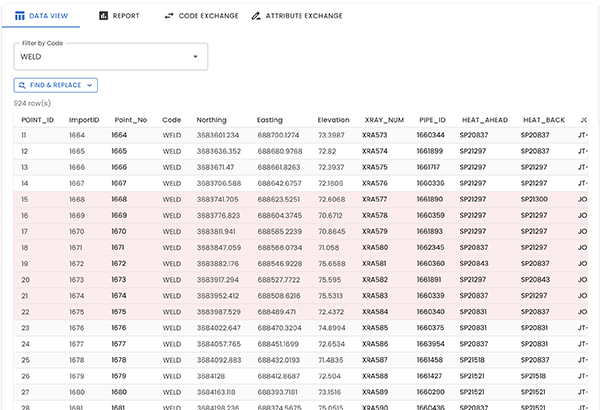Viewport: 600px width, 410px height.
Task: Select cell XRA588
Action: pos(375,376)
